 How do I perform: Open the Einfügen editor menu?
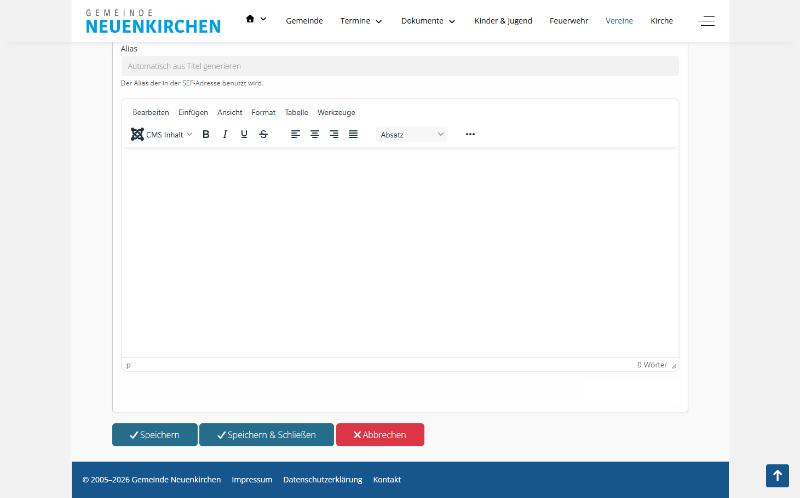pyautogui.click(x=193, y=112)
